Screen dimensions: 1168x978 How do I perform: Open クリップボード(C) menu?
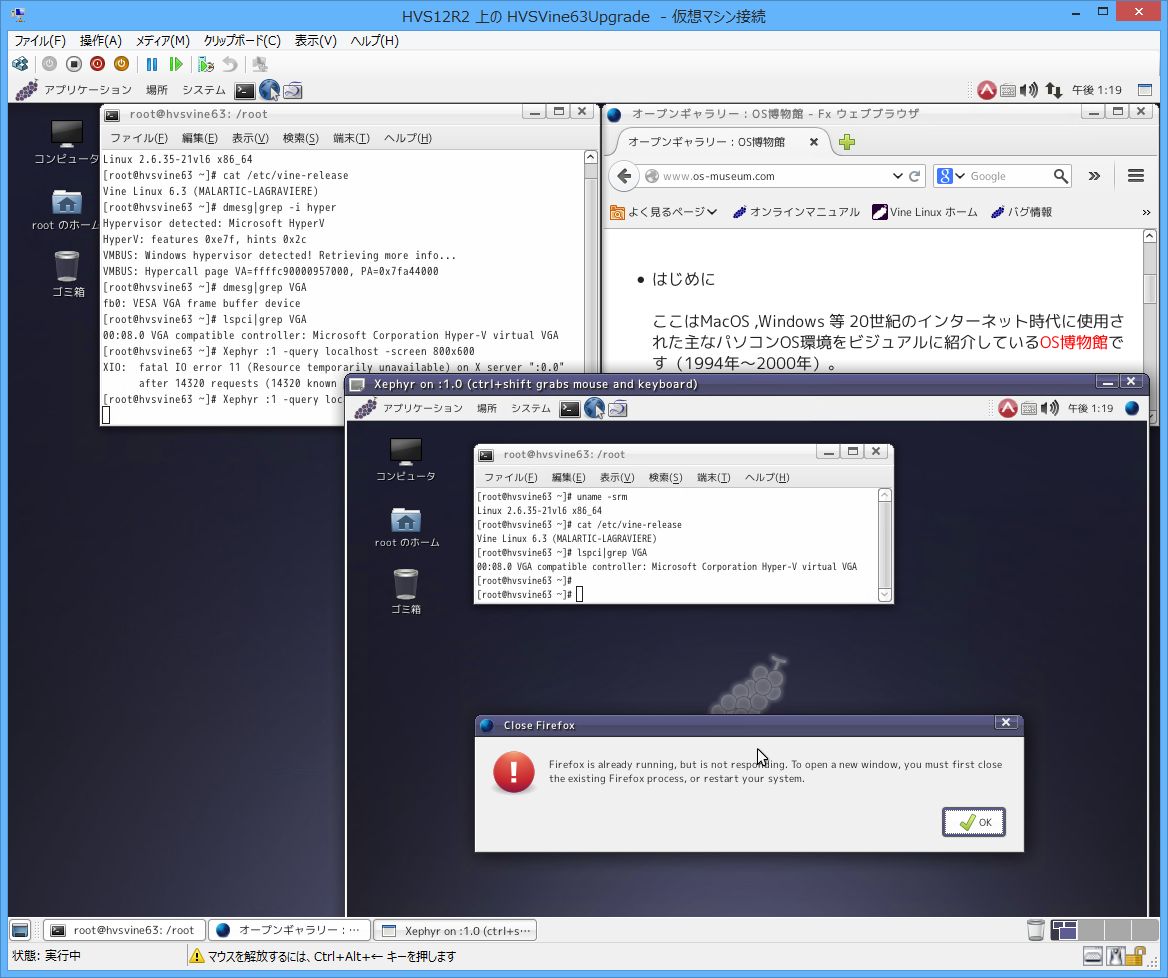pos(242,41)
